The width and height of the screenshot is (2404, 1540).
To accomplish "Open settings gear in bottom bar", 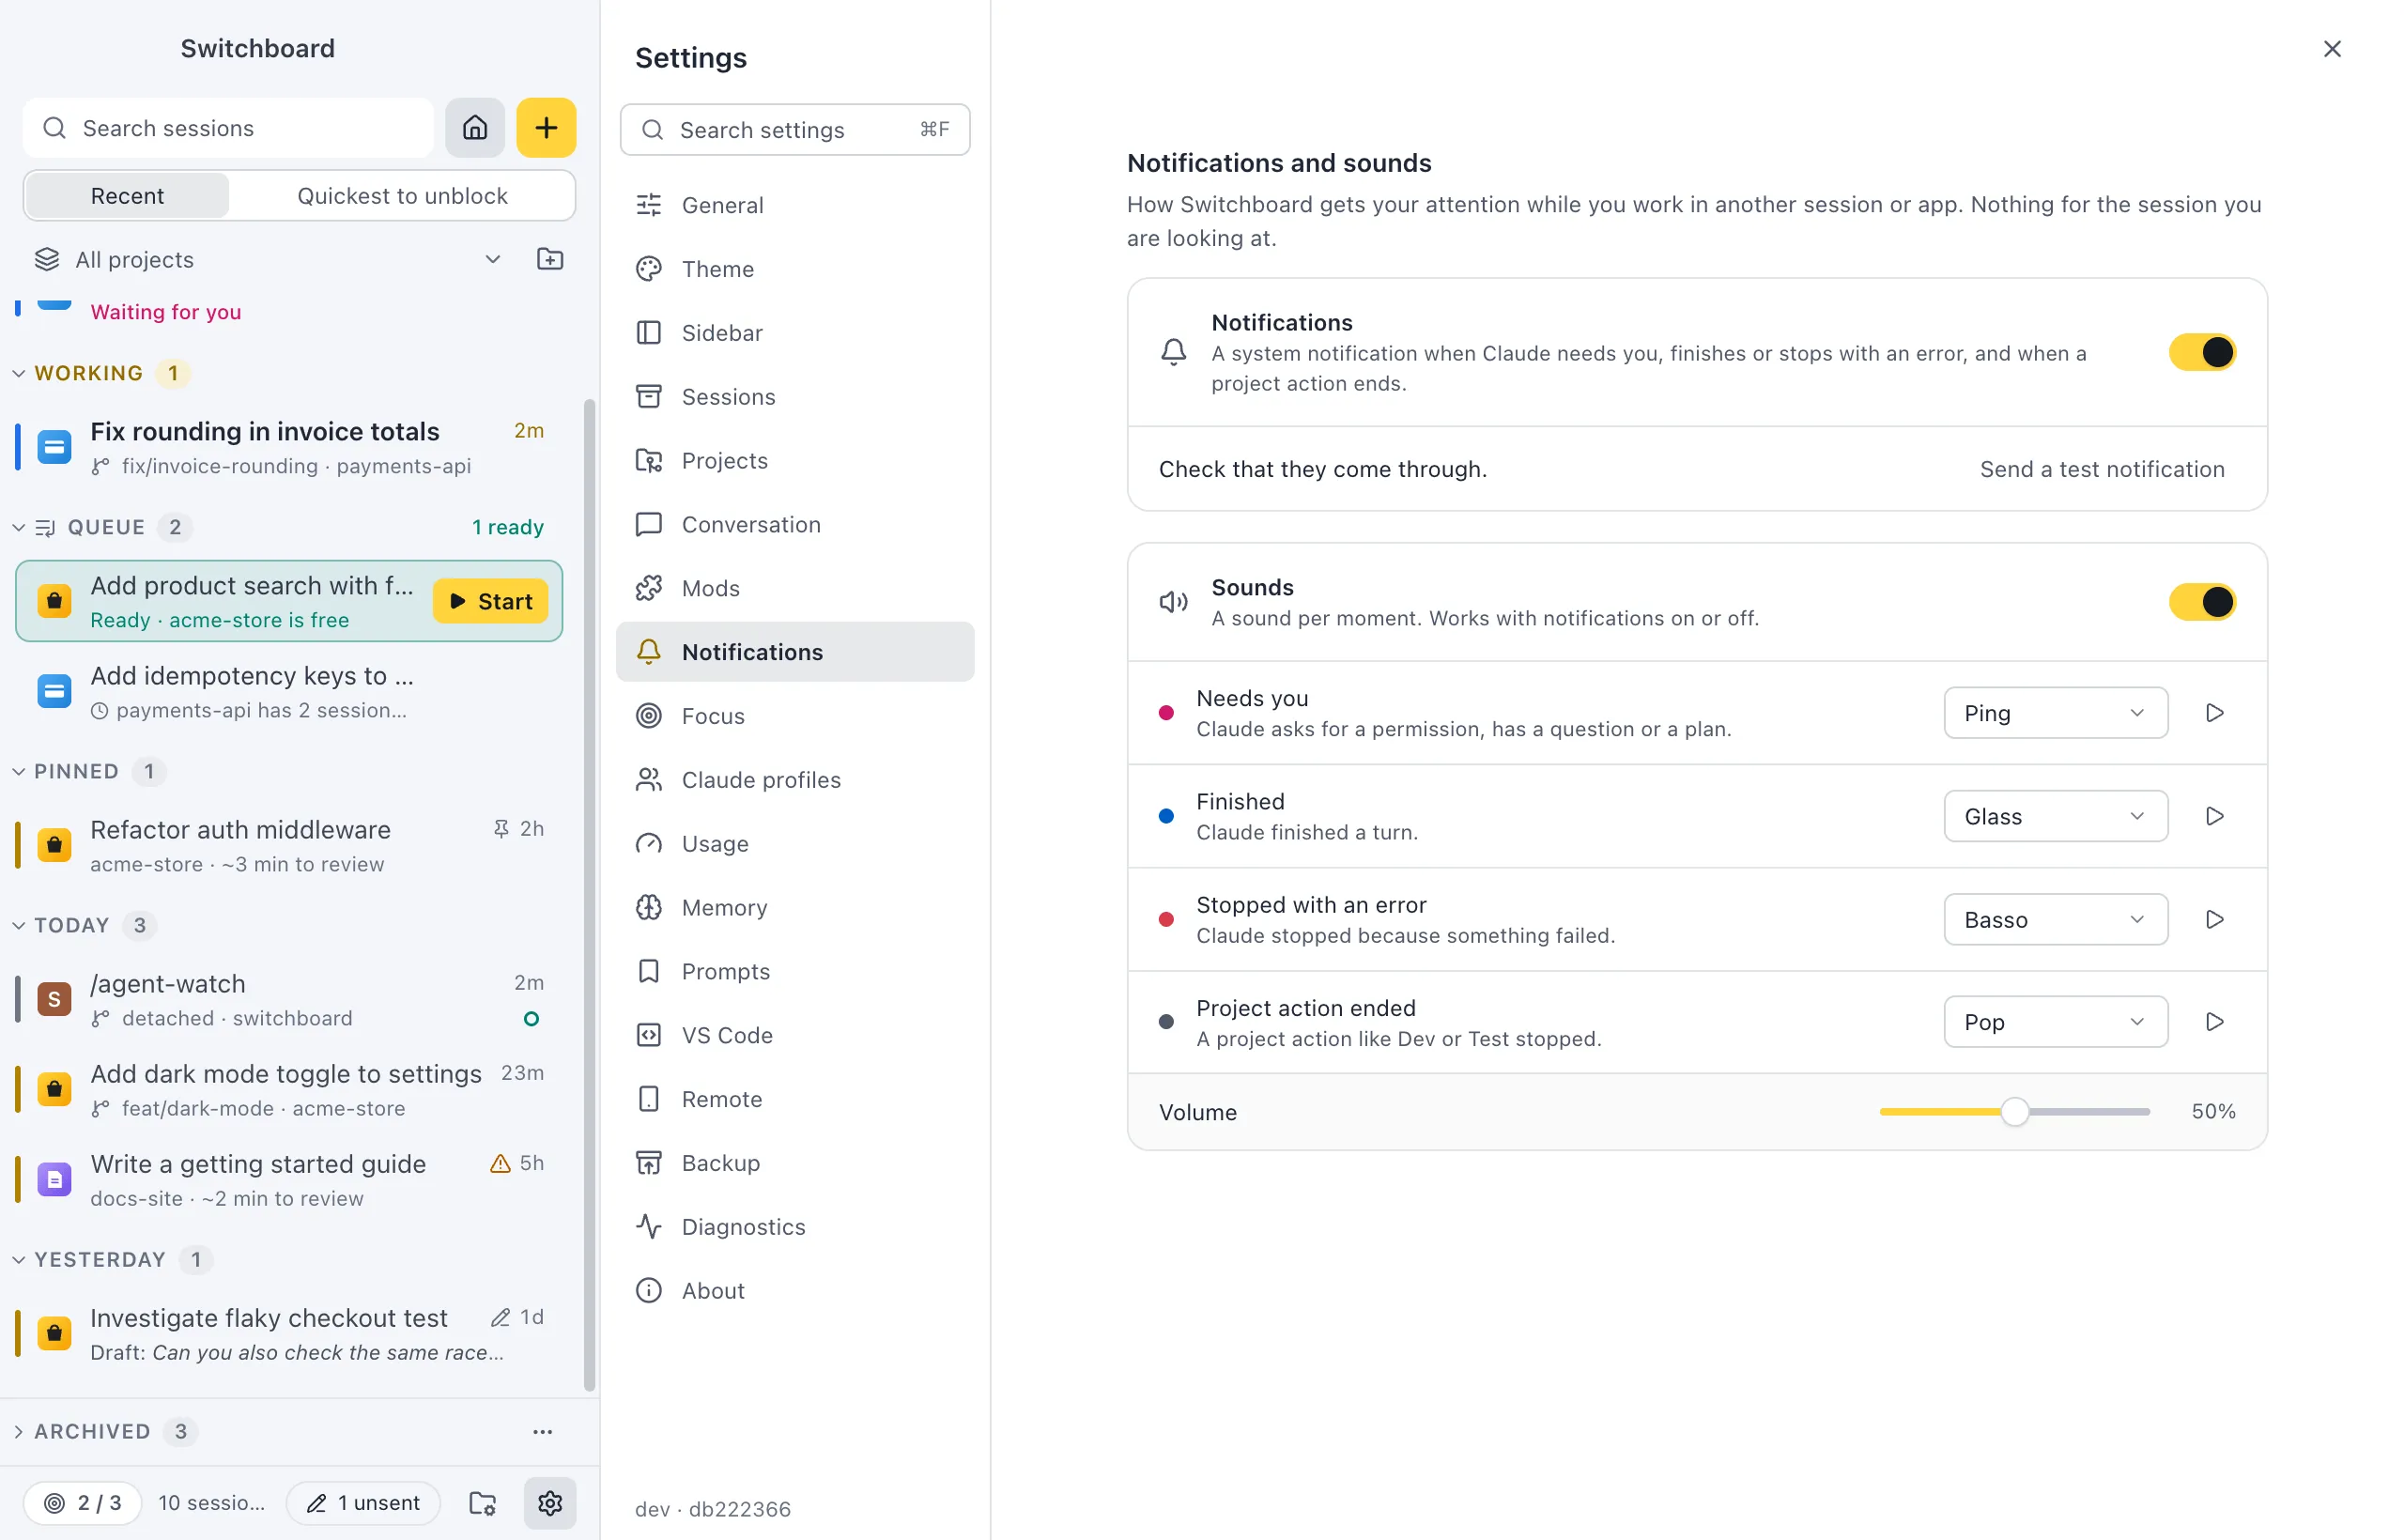I will (x=550, y=1502).
